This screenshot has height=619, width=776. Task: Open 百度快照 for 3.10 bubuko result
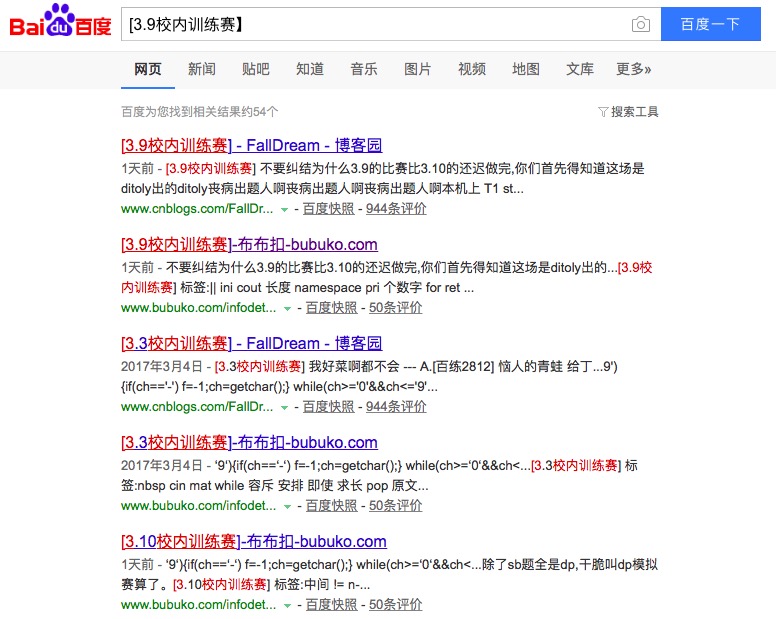332,605
